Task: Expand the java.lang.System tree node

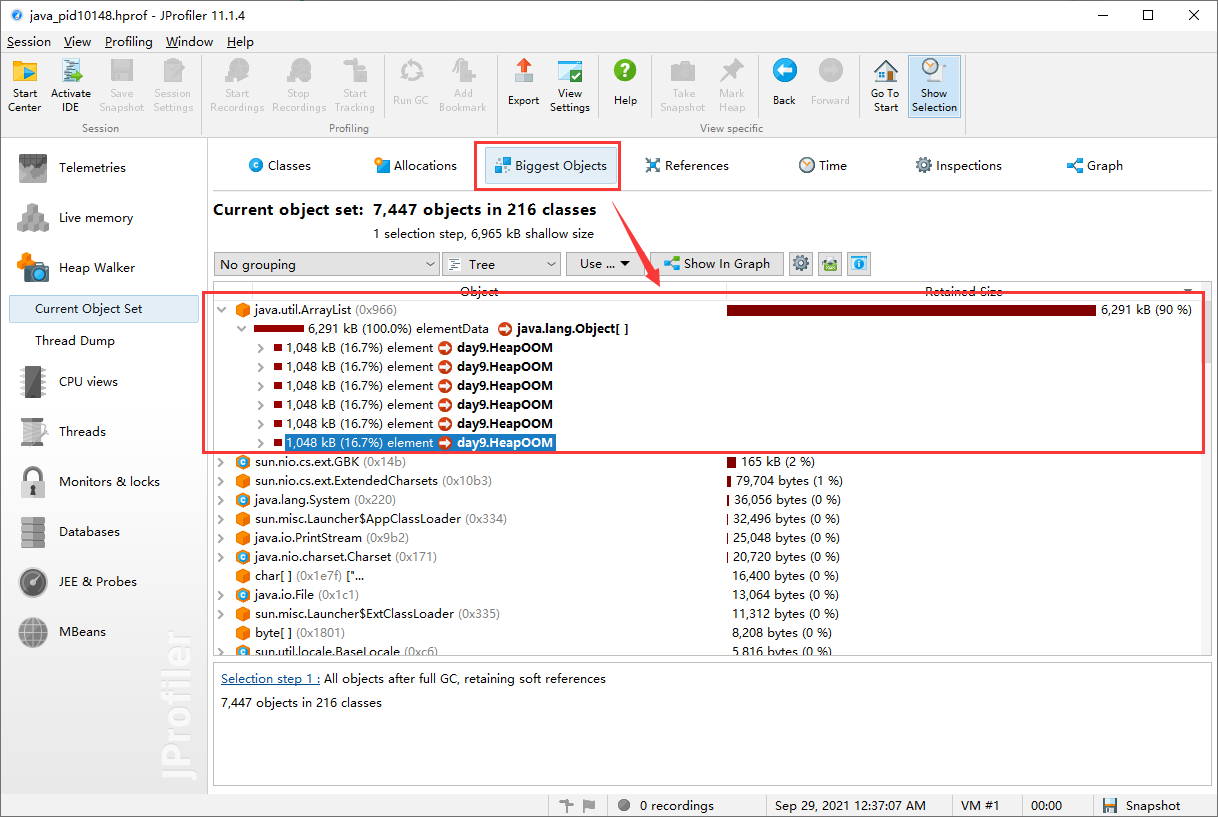Action: [223, 500]
